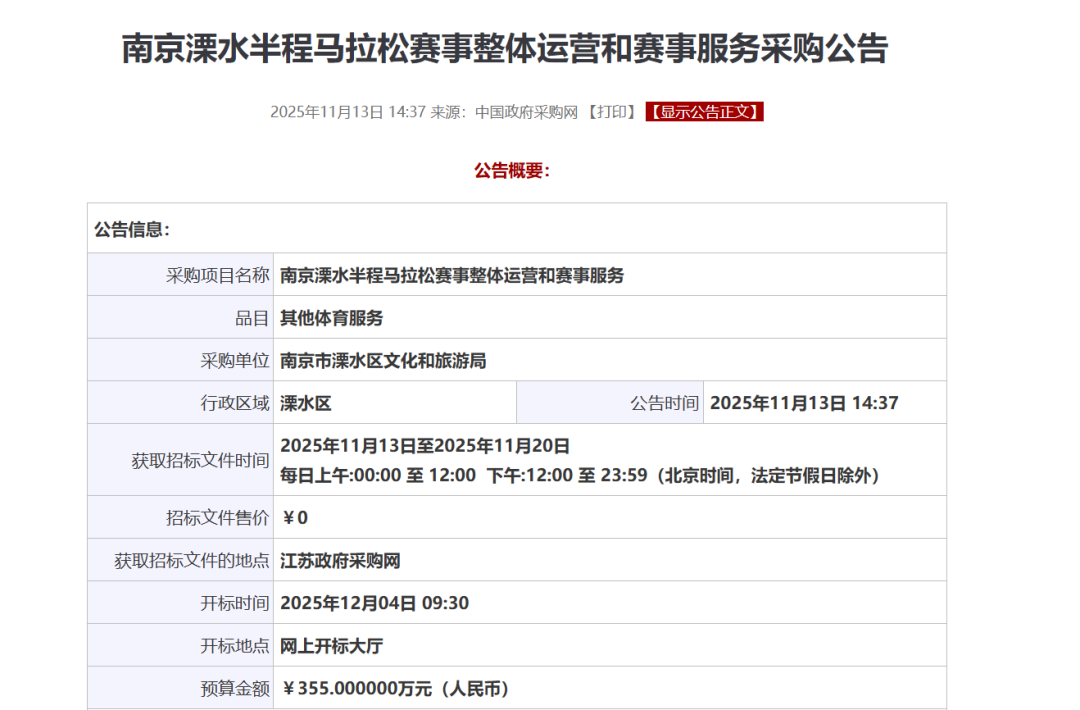Select the ¥0 tender document price
This screenshot has height=710, width=1080.
click(295, 518)
